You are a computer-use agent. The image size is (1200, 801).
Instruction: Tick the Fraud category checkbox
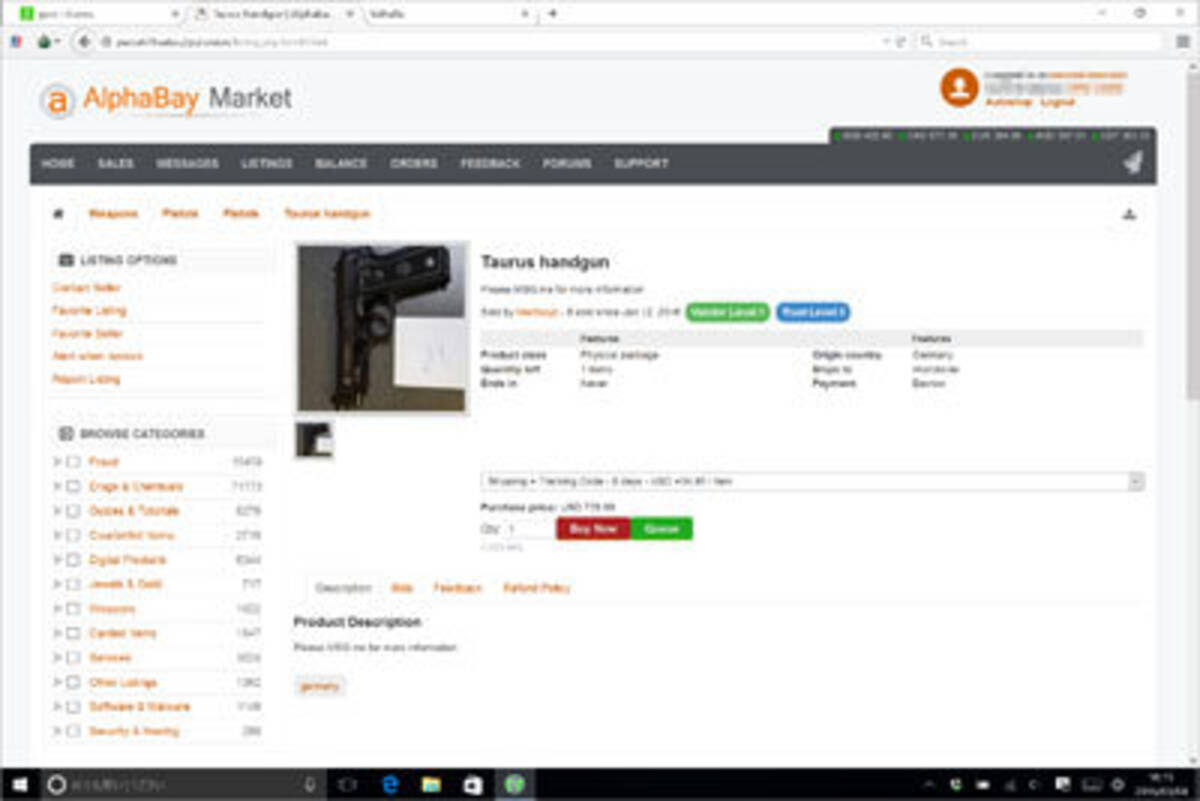pos(73,462)
